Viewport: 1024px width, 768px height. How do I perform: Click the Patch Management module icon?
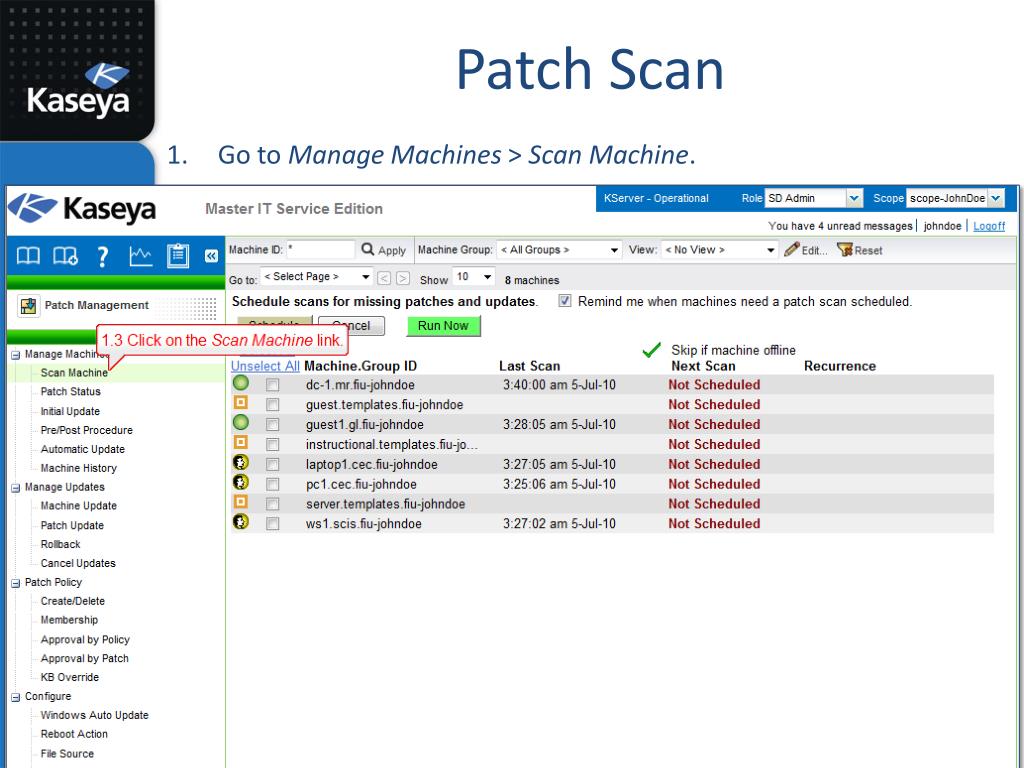(x=28, y=306)
